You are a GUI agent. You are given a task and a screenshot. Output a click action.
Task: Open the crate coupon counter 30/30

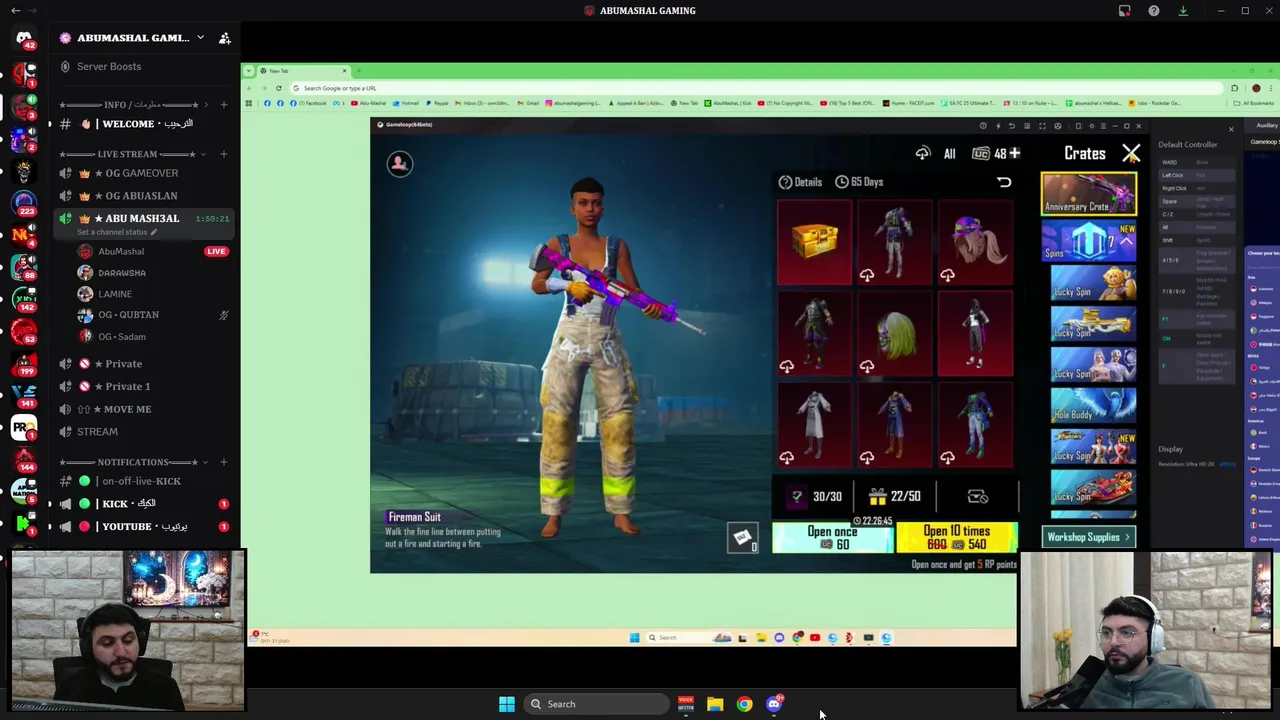[815, 497]
